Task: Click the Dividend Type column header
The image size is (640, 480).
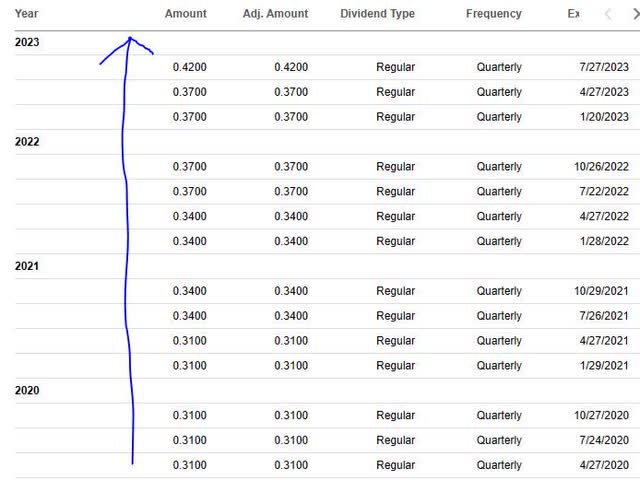Action: pyautogui.click(x=377, y=14)
